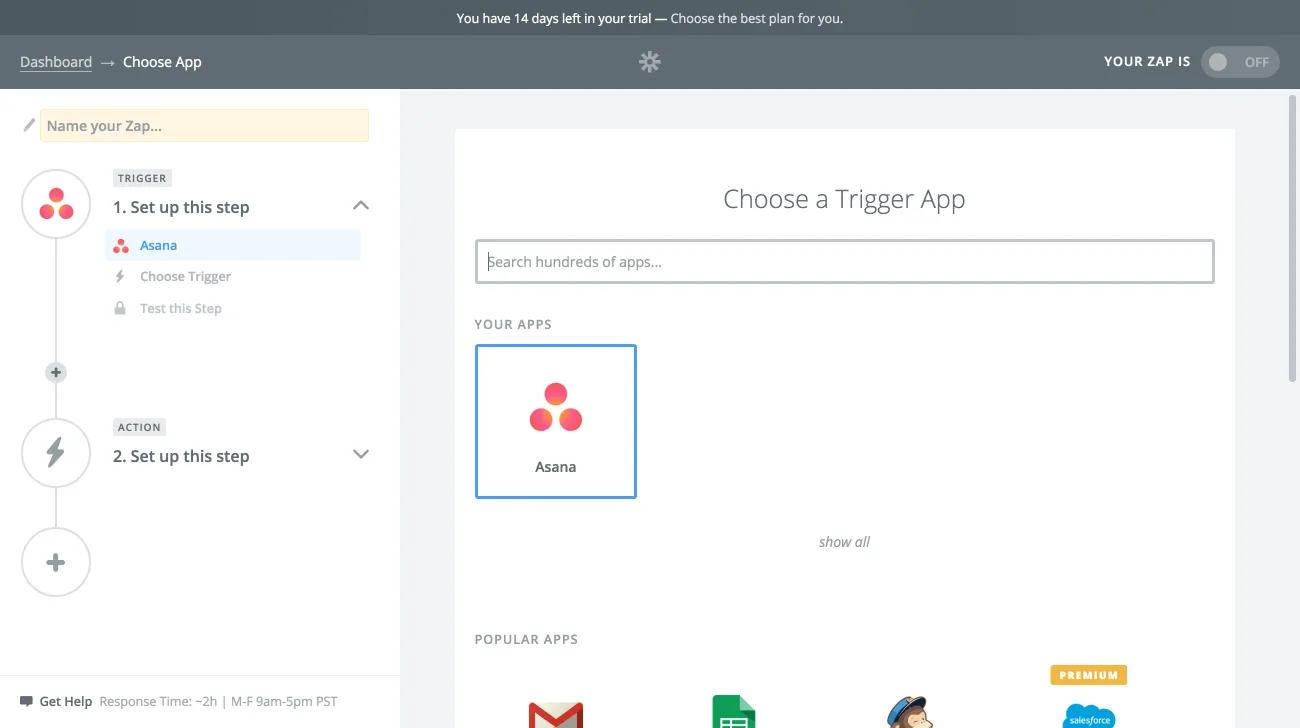Click "Choose the best plan for you" link
Screen dimensions: 1300x728
pos(756,18)
